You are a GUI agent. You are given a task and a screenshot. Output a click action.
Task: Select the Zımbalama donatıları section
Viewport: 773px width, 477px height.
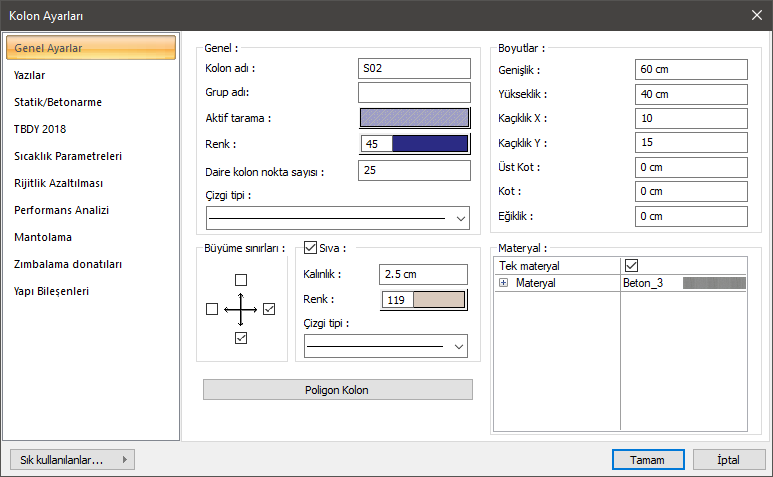pos(68,264)
